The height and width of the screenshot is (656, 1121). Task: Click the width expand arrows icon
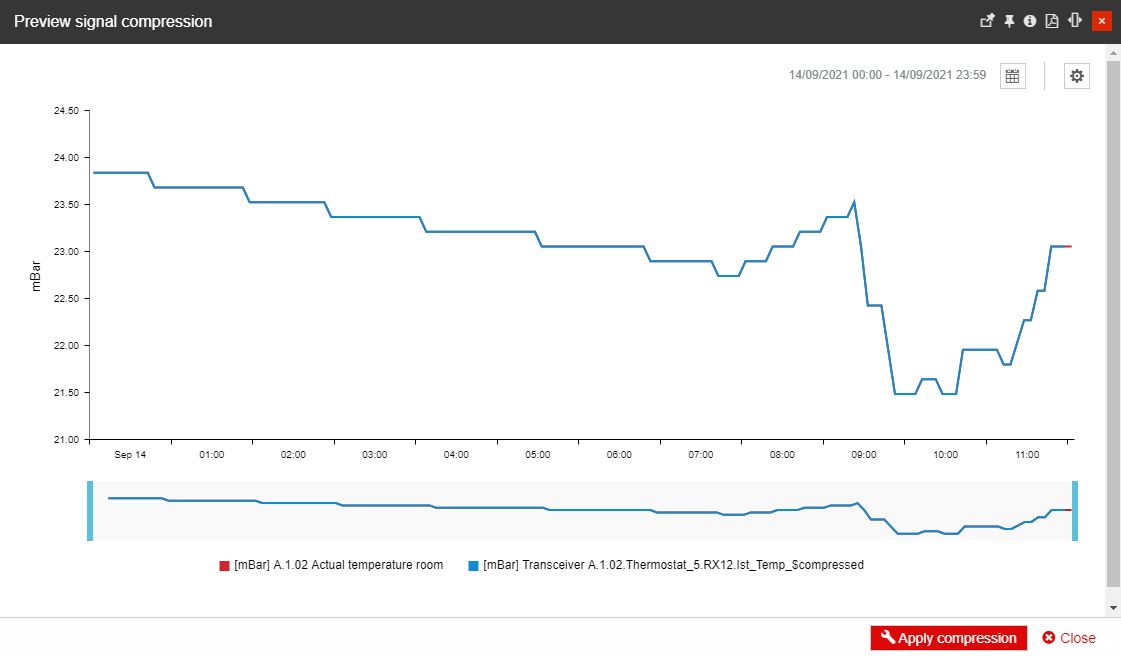(x=1075, y=21)
